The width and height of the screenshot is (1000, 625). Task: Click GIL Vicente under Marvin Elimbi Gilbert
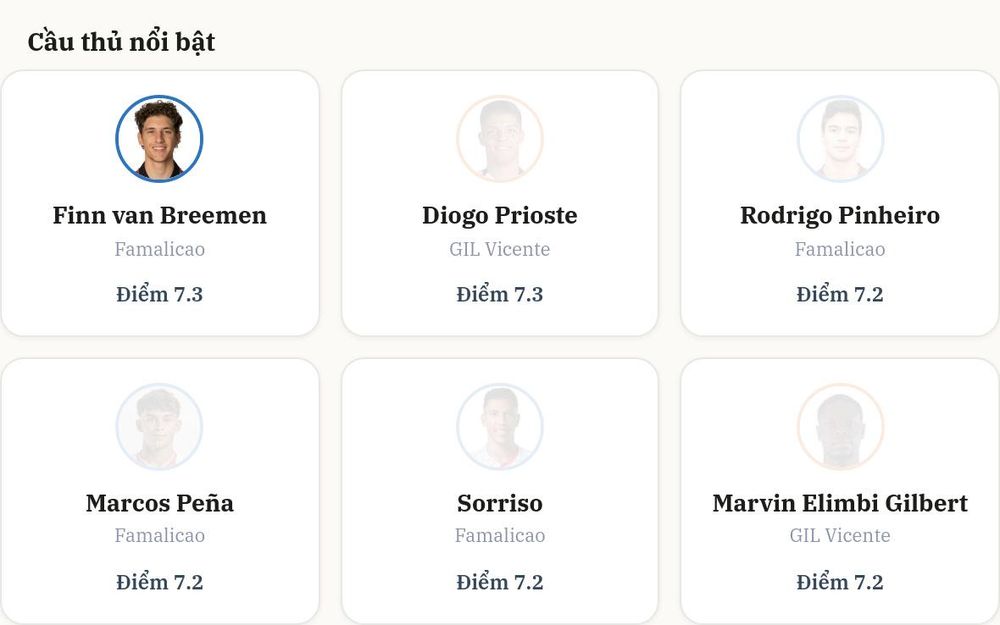pyautogui.click(x=840, y=535)
